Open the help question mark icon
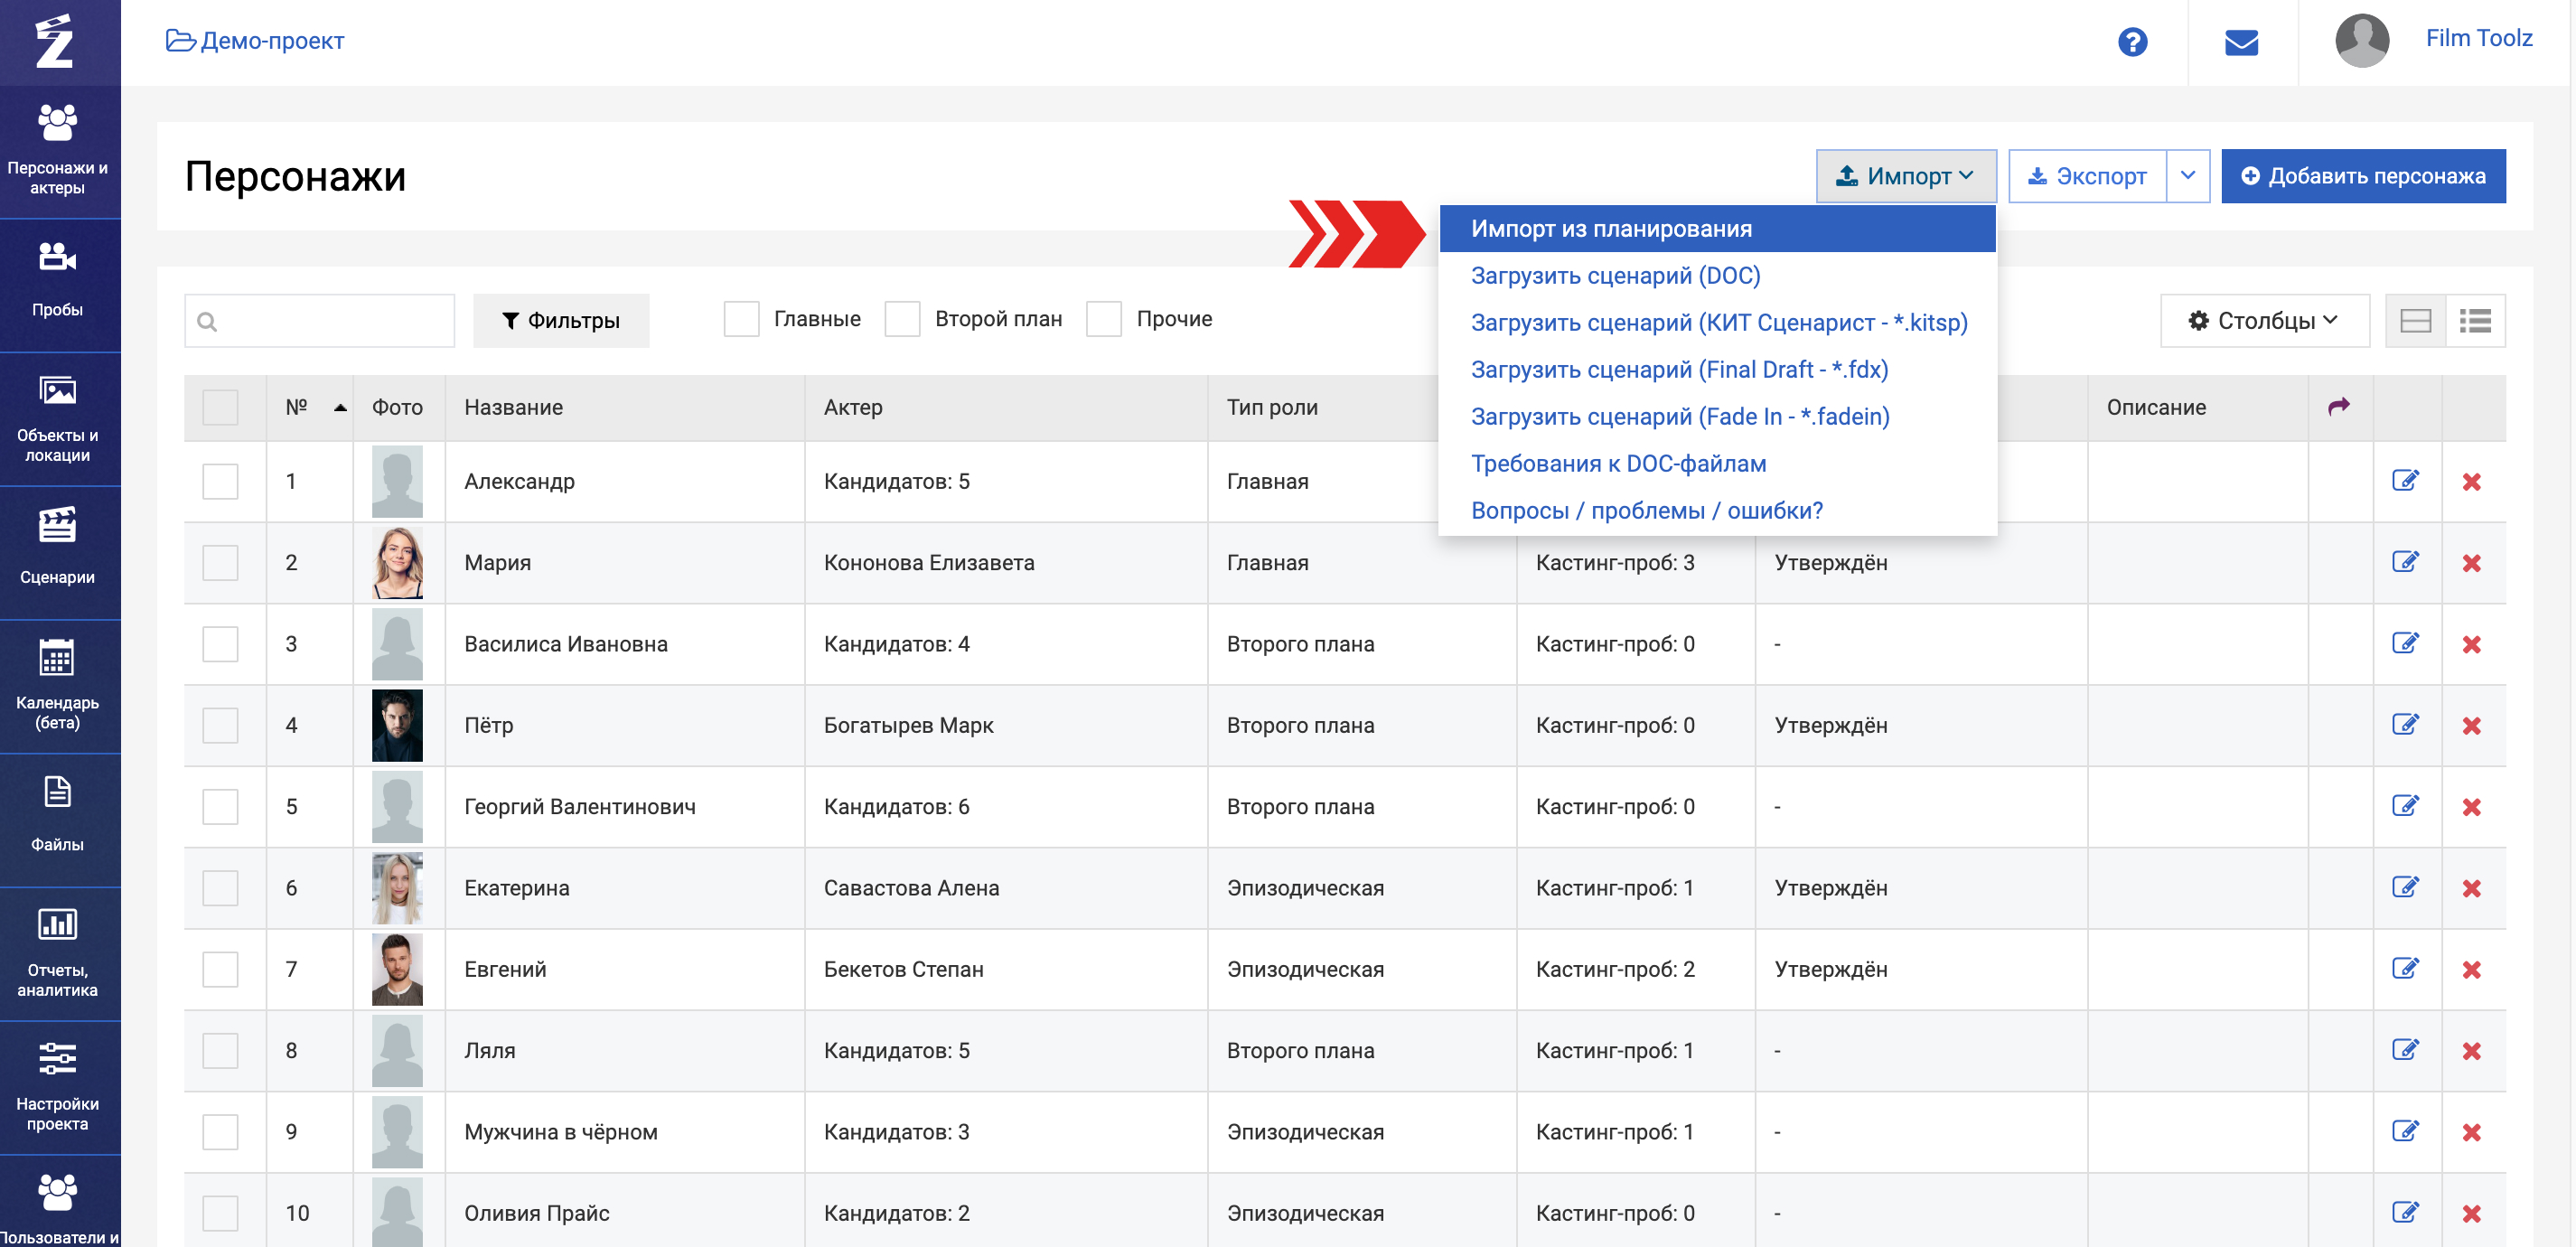 (x=2132, y=42)
